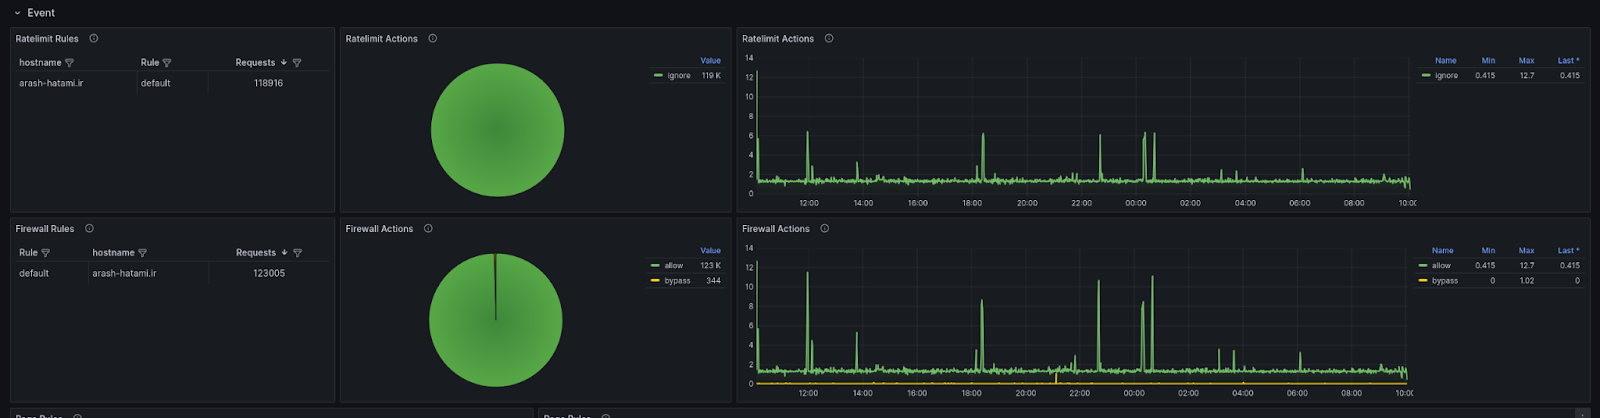
Task: Click info icon beside Firewall Rules title
Action: click(x=89, y=229)
